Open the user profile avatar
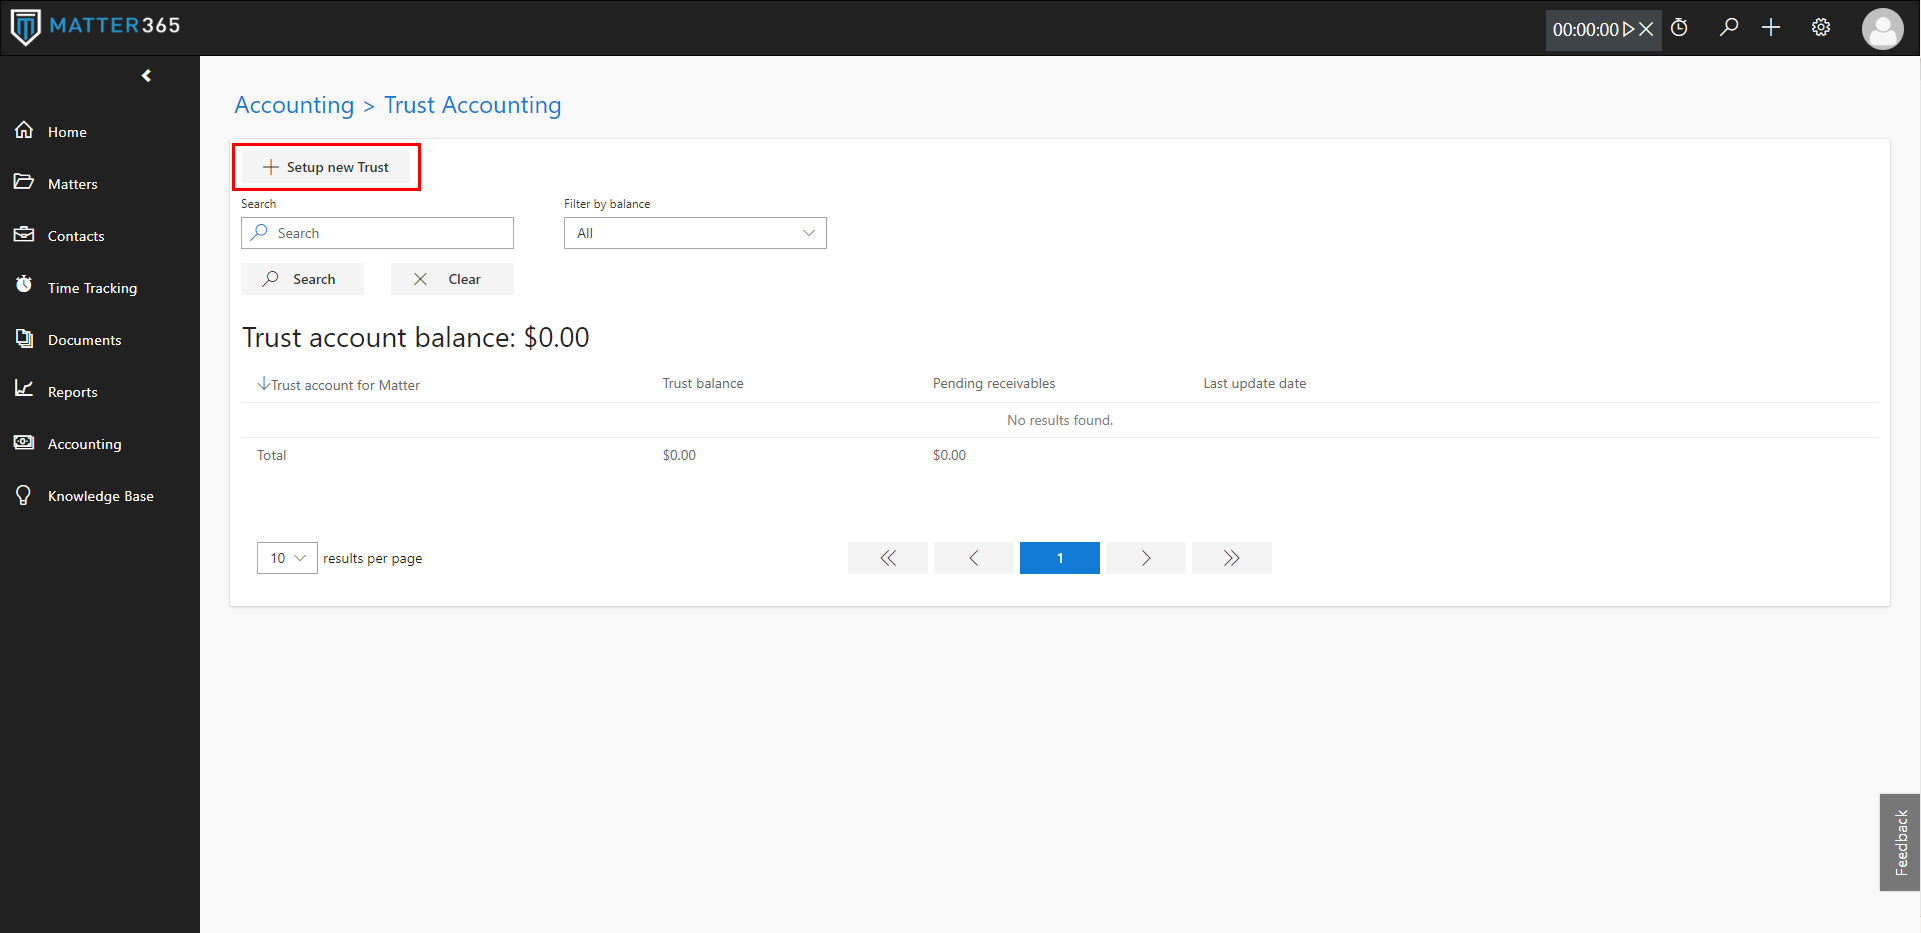The image size is (1921, 933). coord(1882,29)
